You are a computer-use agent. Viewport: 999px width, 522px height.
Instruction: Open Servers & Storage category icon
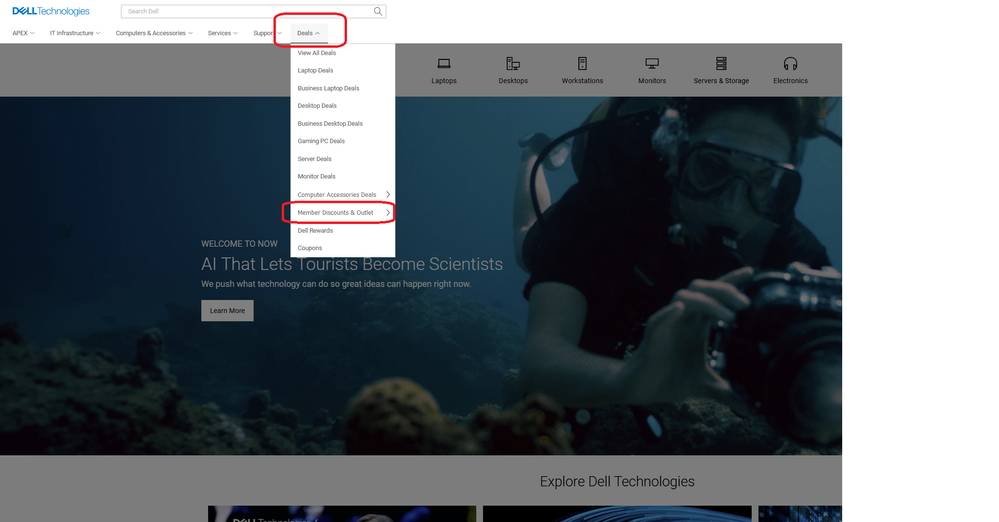coord(721,64)
